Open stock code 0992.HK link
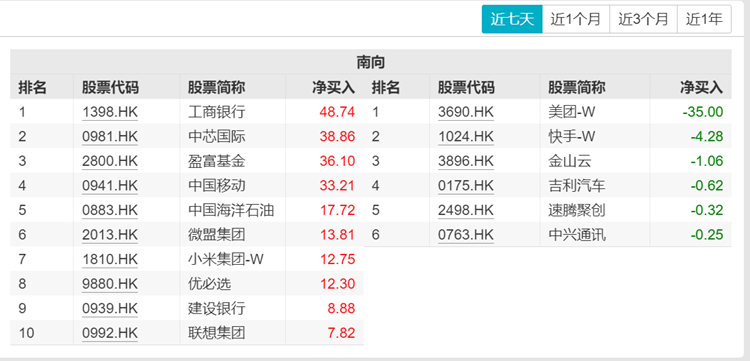750x361 pixels. coord(110,333)
